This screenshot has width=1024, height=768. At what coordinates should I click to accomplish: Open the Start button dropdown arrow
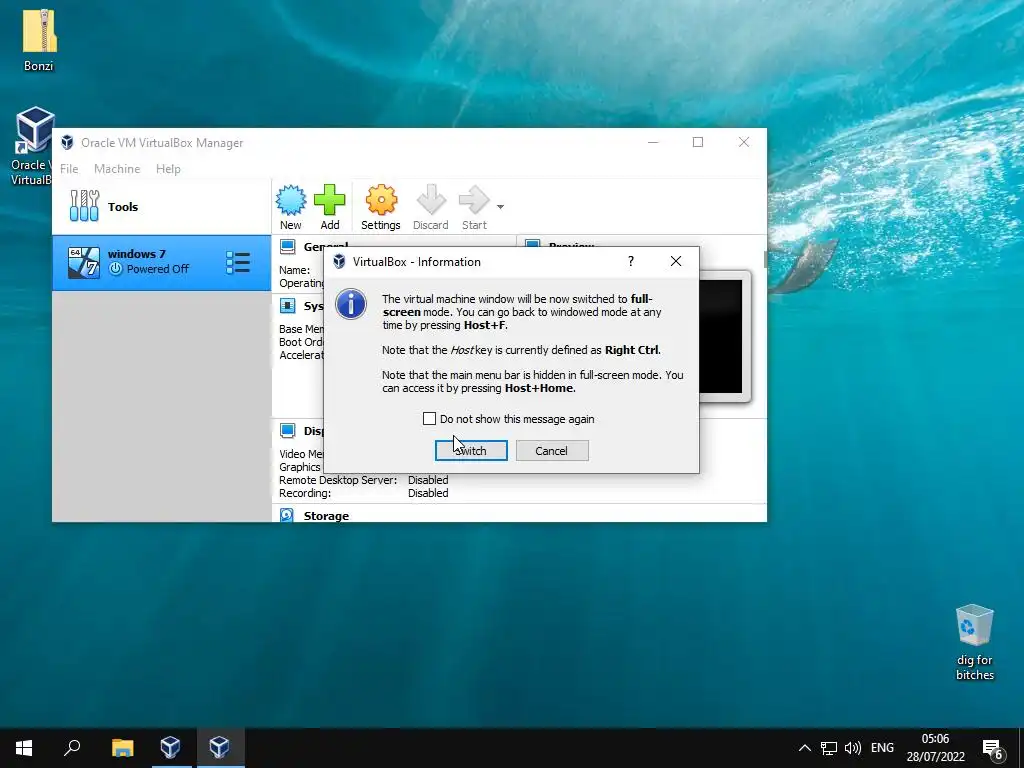coord(500,207)
